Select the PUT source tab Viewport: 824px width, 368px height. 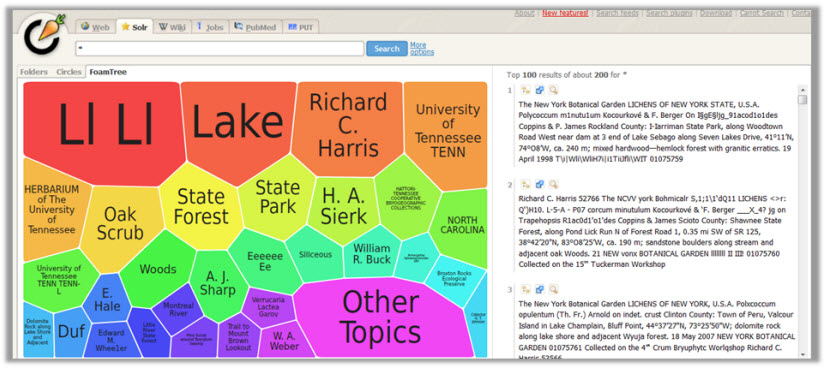(x=301, y=27)
